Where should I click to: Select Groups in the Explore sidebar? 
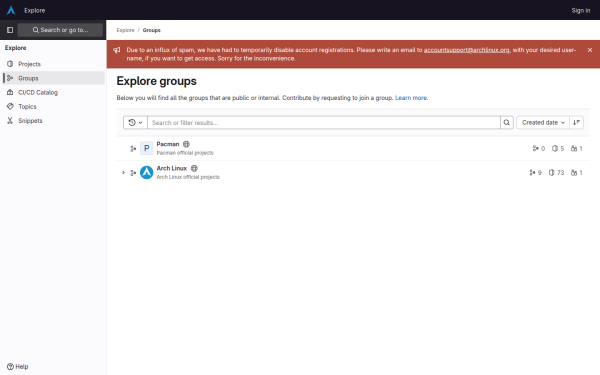[54, 78]
